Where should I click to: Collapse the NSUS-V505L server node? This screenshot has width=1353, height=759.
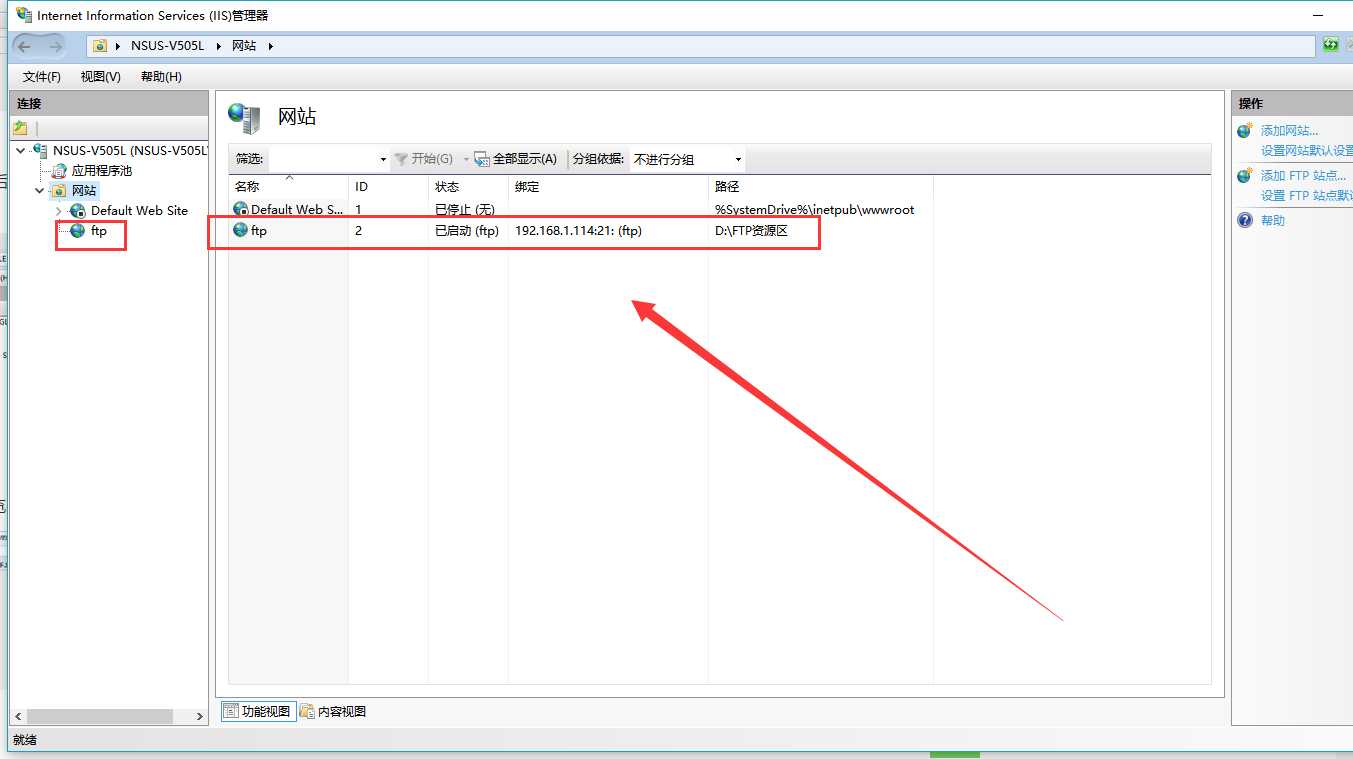click(x=21, y=151)
